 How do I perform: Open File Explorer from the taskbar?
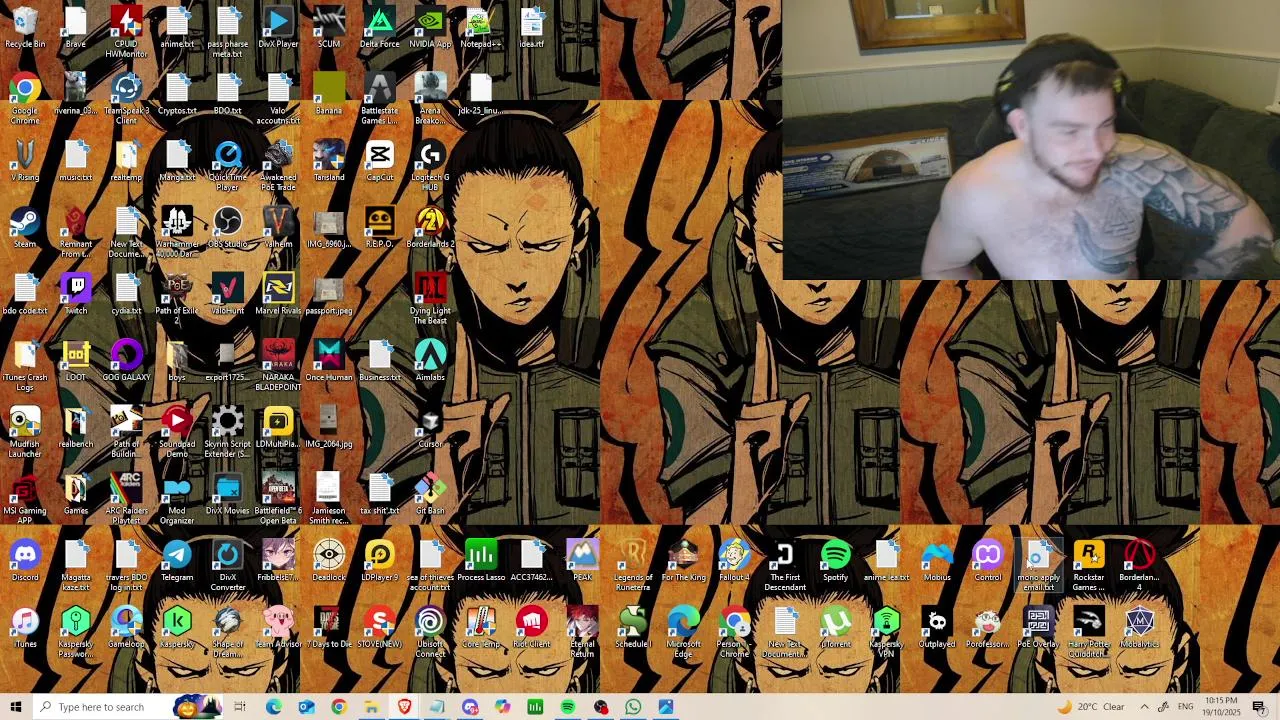[371, 707]
